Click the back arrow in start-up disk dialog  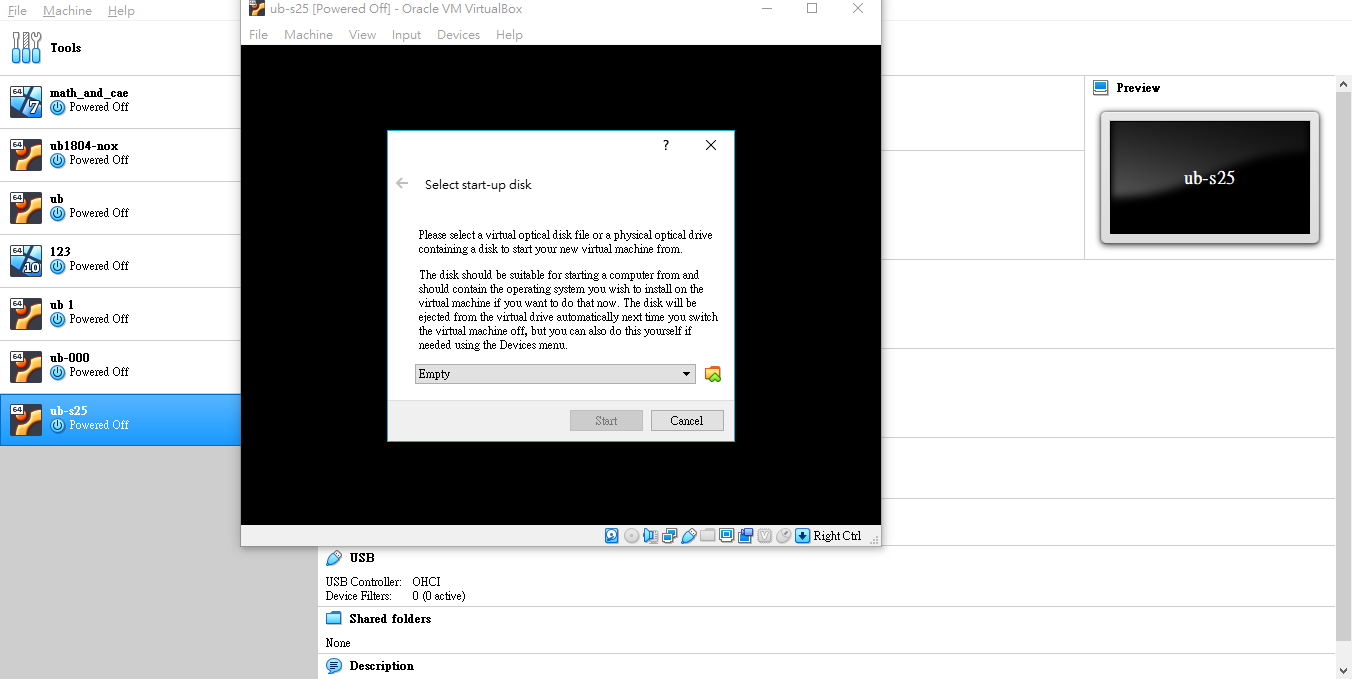(402, 184)
